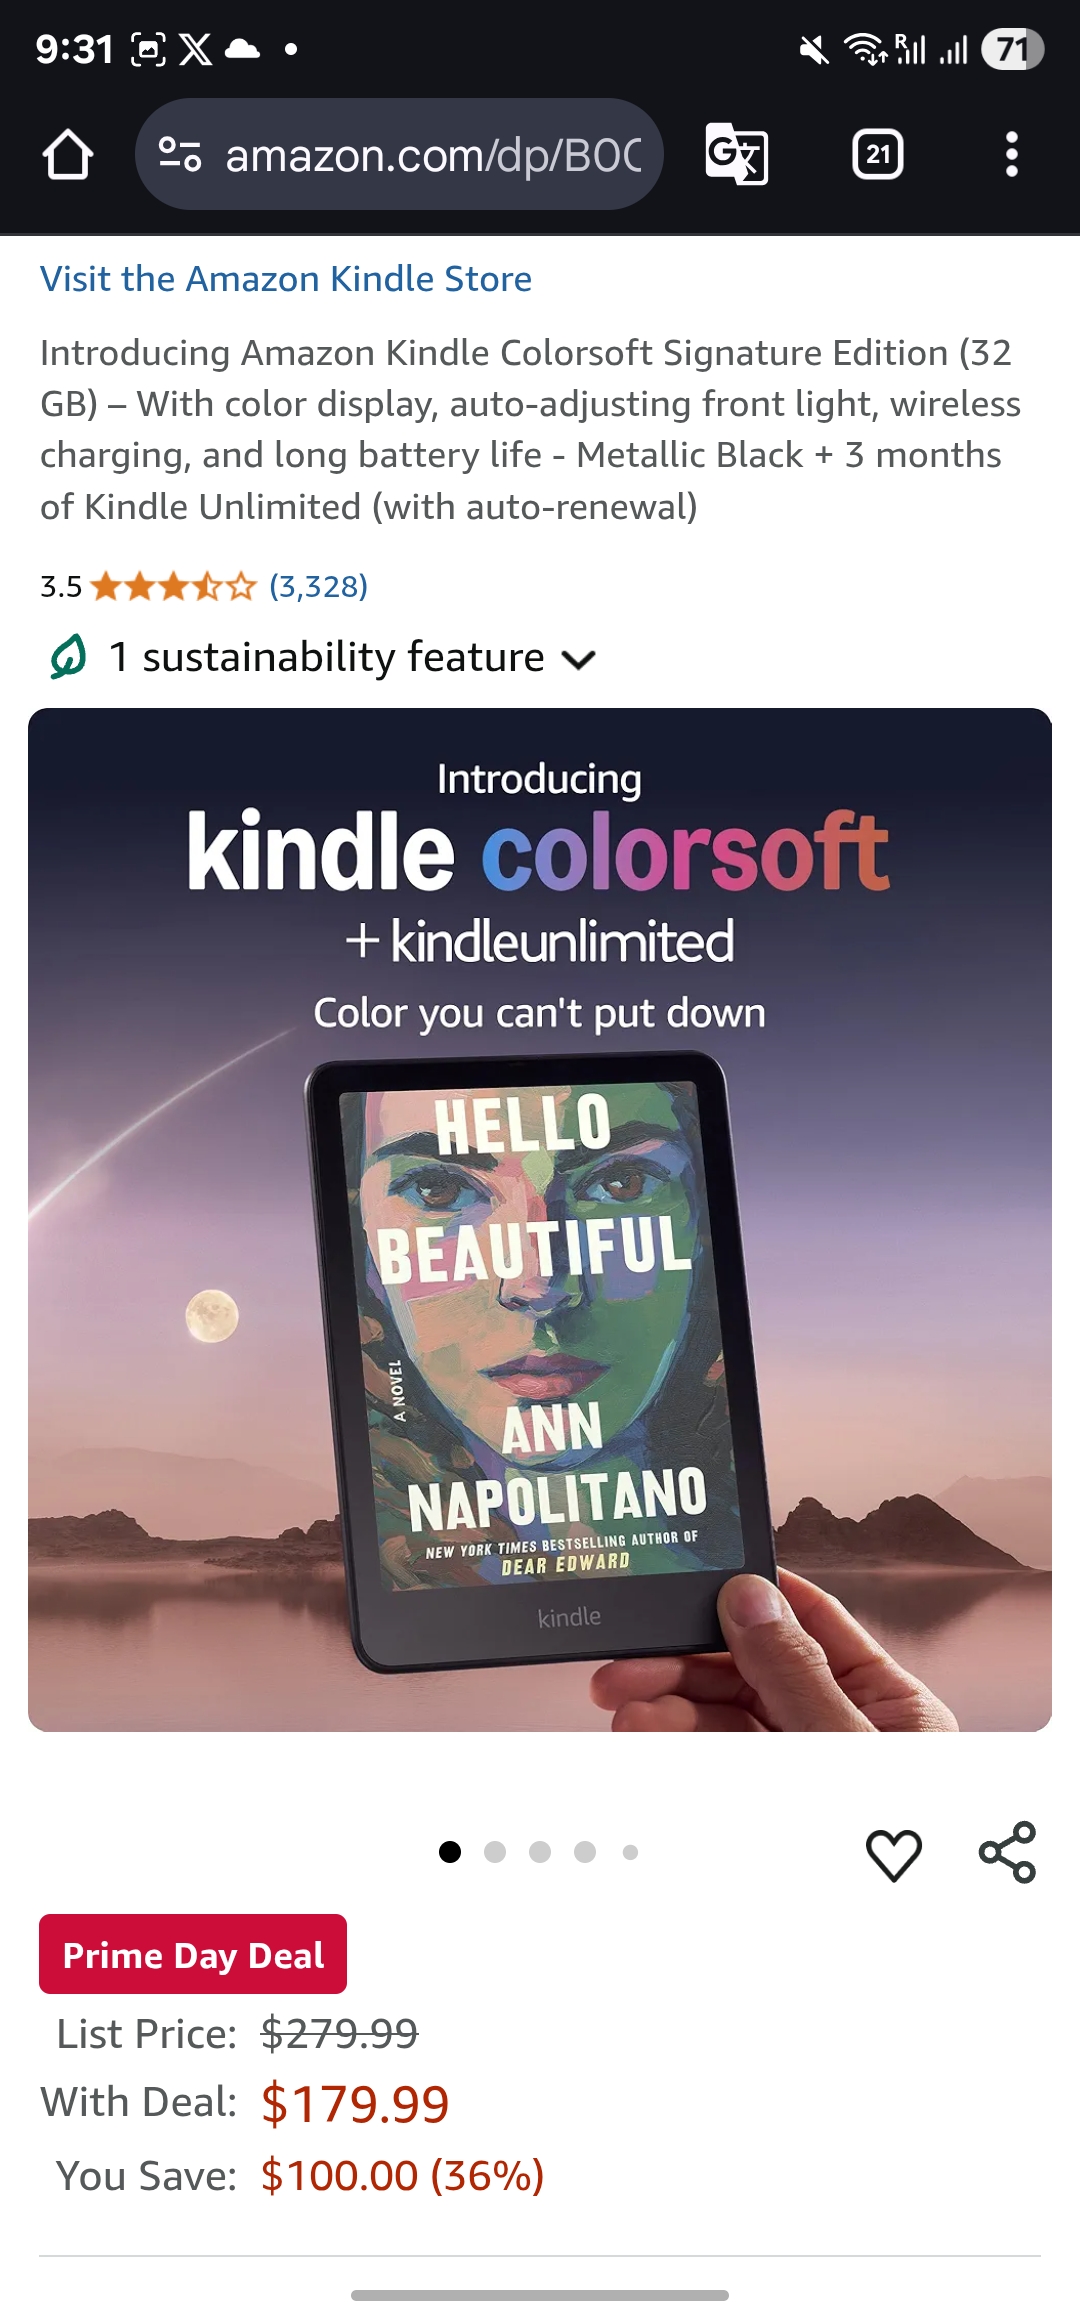
Task: Tap the amazon.com URL address field
Action: 433,155
